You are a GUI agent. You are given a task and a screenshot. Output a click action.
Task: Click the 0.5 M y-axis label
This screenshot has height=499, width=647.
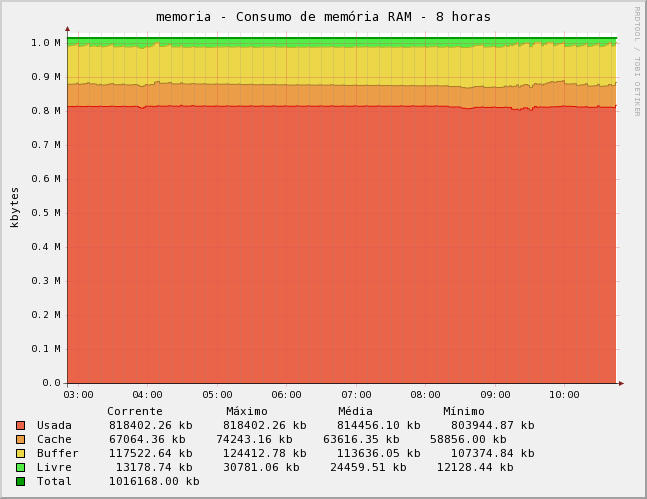46,213
